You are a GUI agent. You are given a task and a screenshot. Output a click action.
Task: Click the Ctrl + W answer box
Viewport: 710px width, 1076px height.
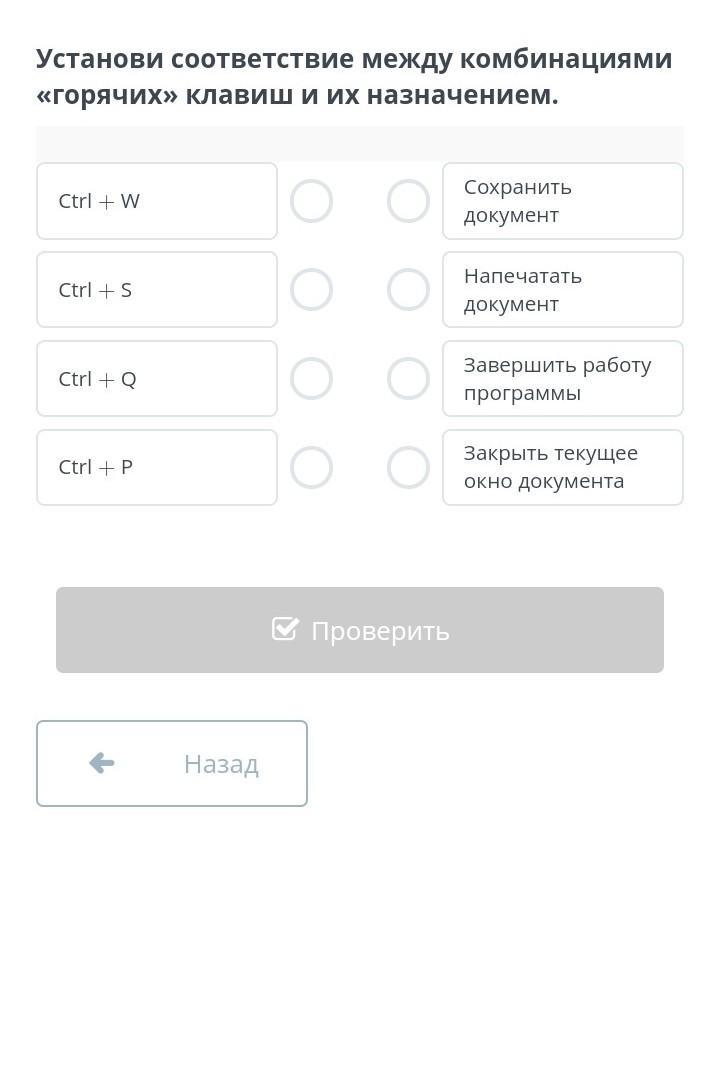[157, 201]
